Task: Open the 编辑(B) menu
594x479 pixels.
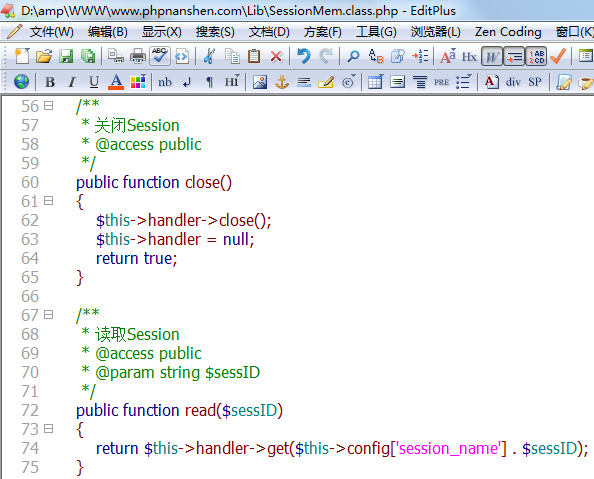Action: coord(108,32)
